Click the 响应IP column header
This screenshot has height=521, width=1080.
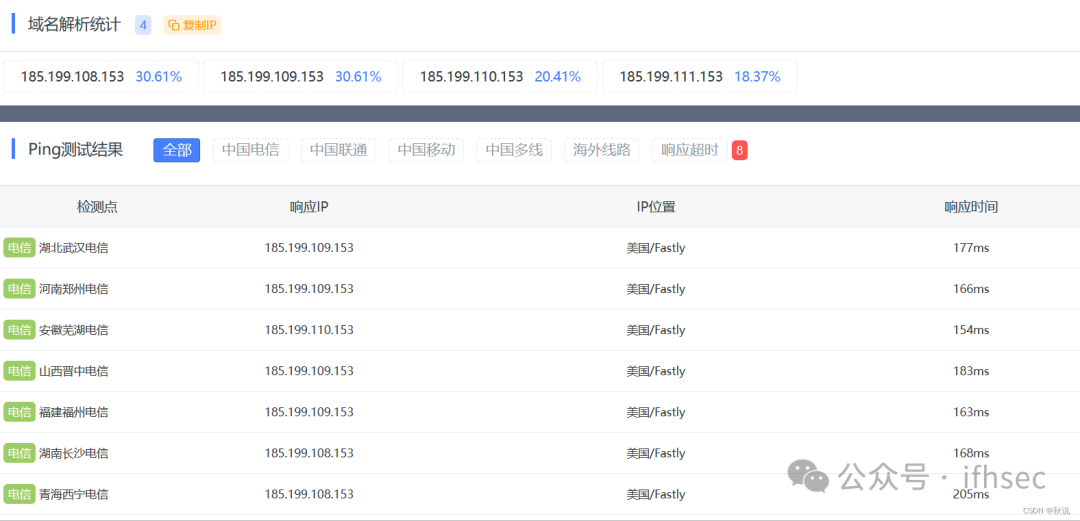(x=309, y=207)
